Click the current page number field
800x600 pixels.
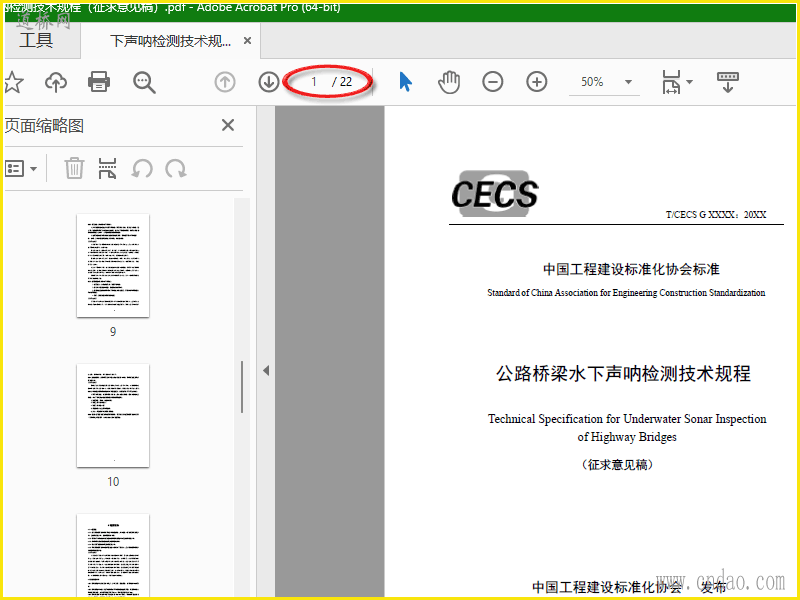[314, 82]
